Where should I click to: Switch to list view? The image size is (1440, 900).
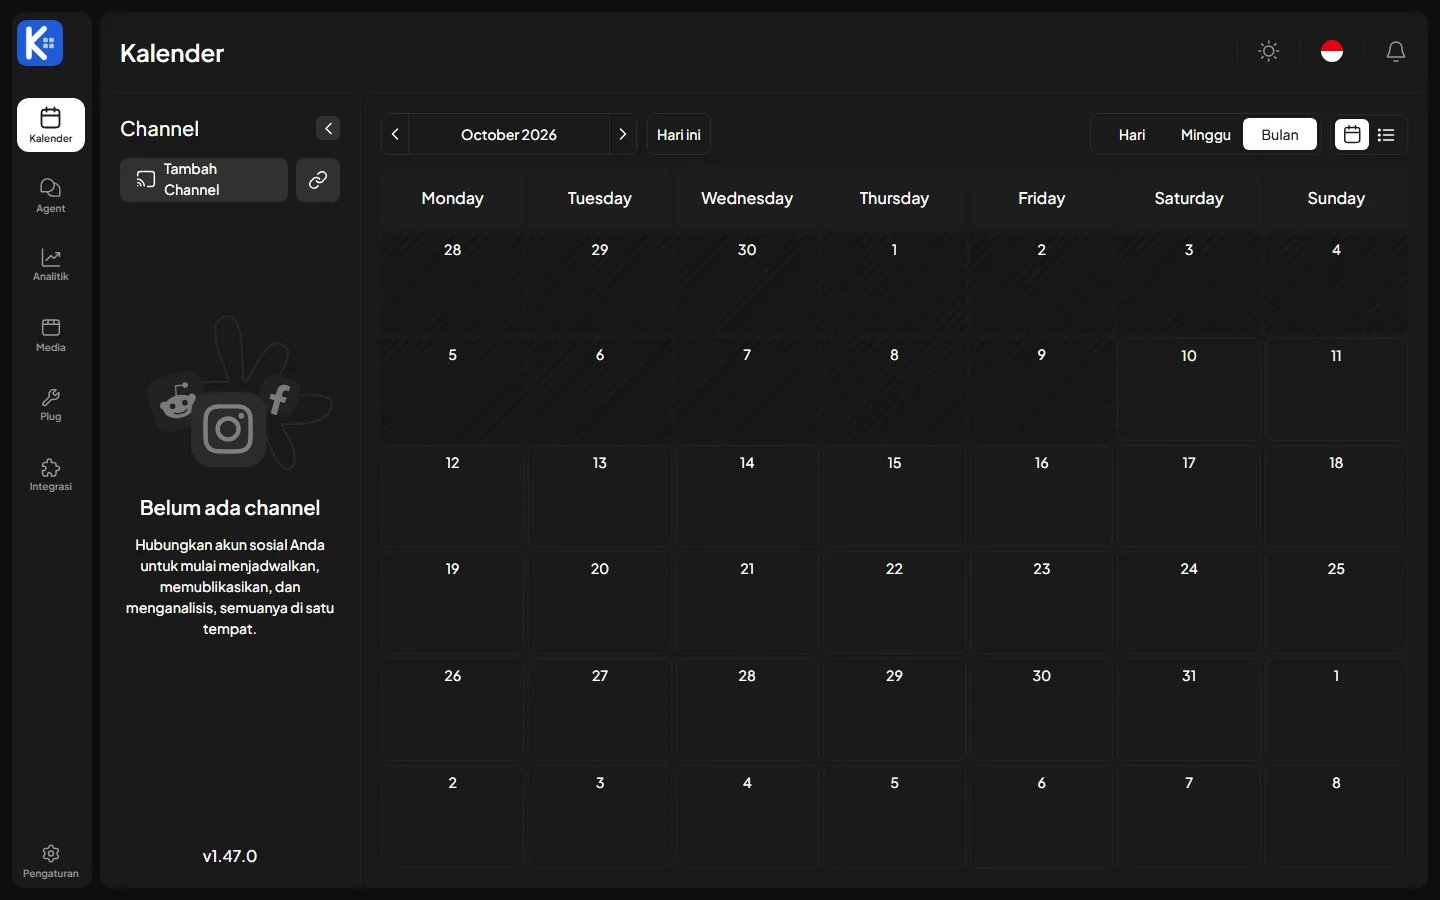coord(1386,134)
